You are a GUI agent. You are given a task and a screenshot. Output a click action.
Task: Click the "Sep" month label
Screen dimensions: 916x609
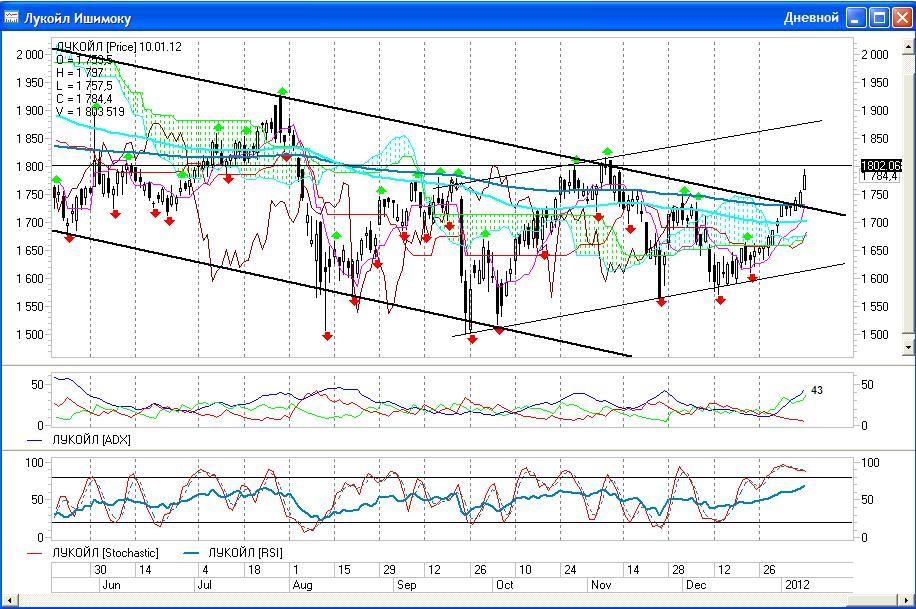(x=407, y=585)
